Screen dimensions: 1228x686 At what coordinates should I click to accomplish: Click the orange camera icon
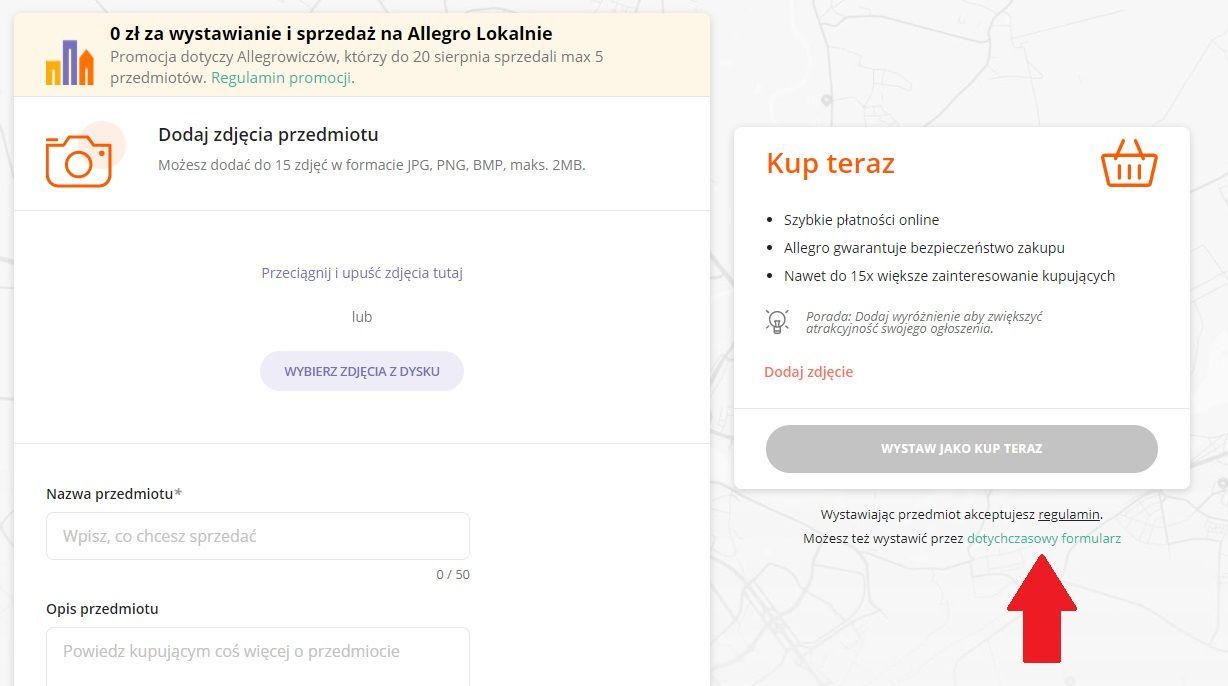coord(79,160)
